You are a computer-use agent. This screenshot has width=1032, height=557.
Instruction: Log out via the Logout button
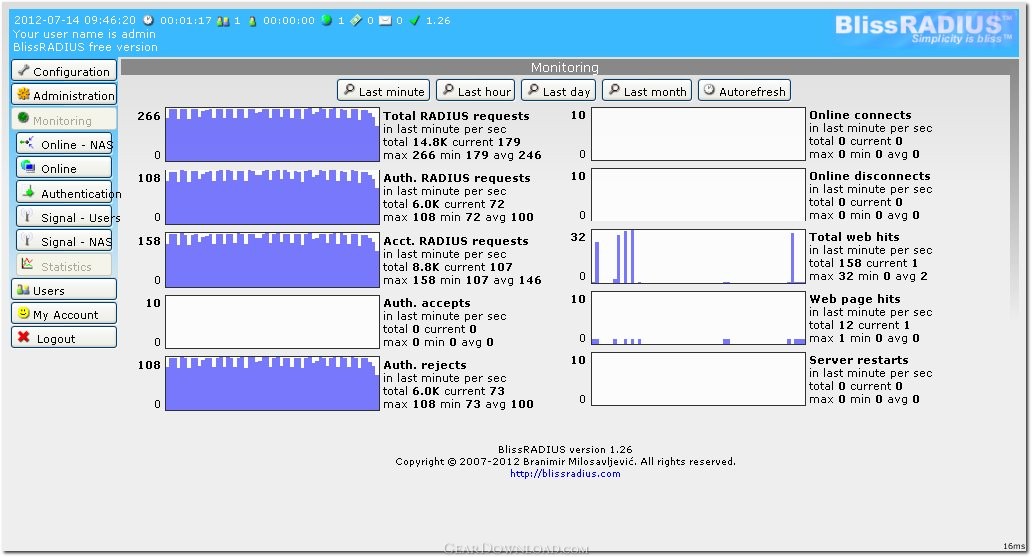click(x=64, y=337)
